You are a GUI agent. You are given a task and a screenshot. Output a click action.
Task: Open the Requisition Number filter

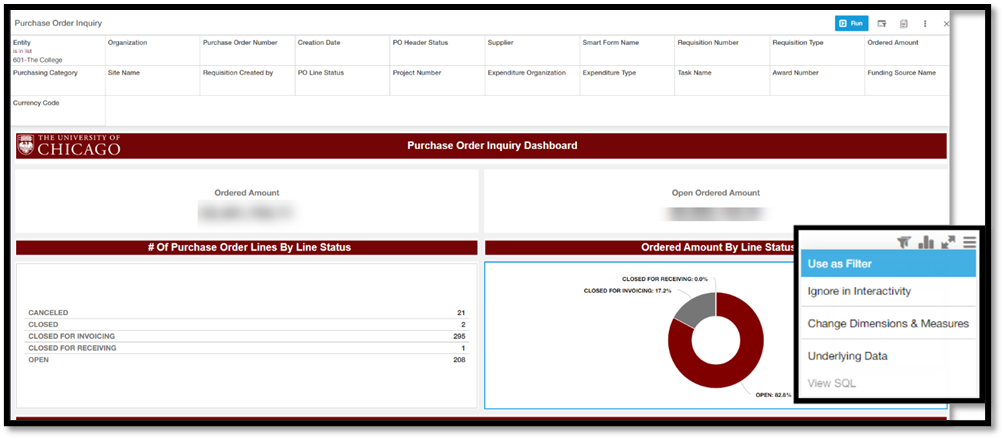(x=722, y=51)
